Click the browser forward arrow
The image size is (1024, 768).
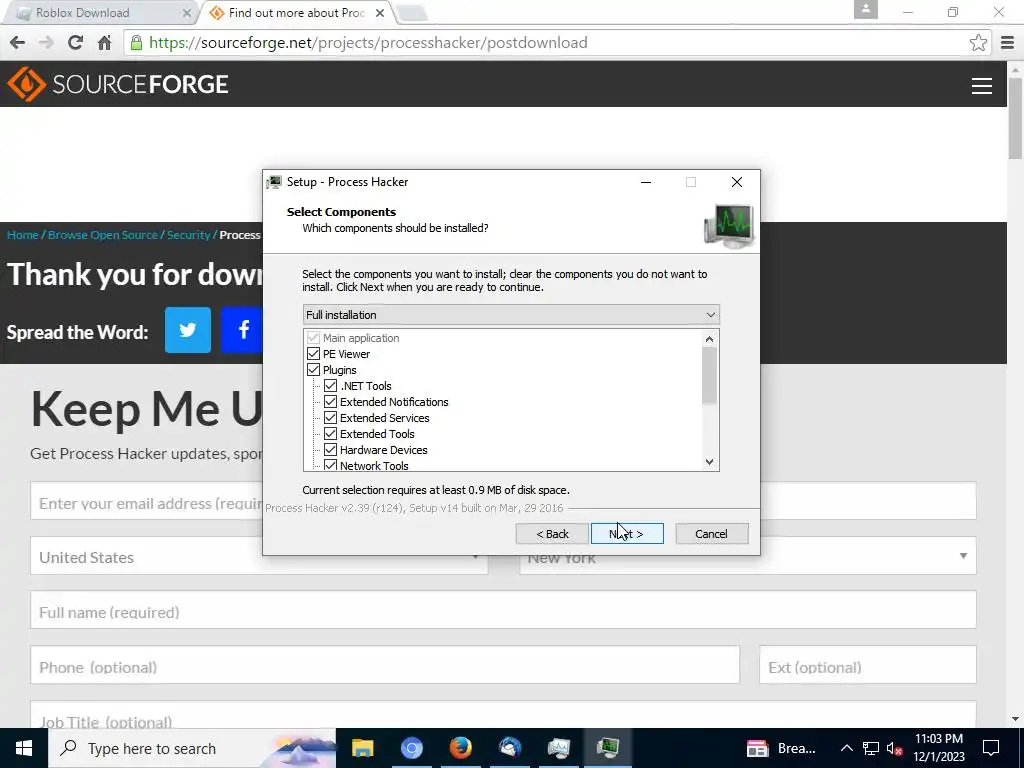[x=46, y=42]
